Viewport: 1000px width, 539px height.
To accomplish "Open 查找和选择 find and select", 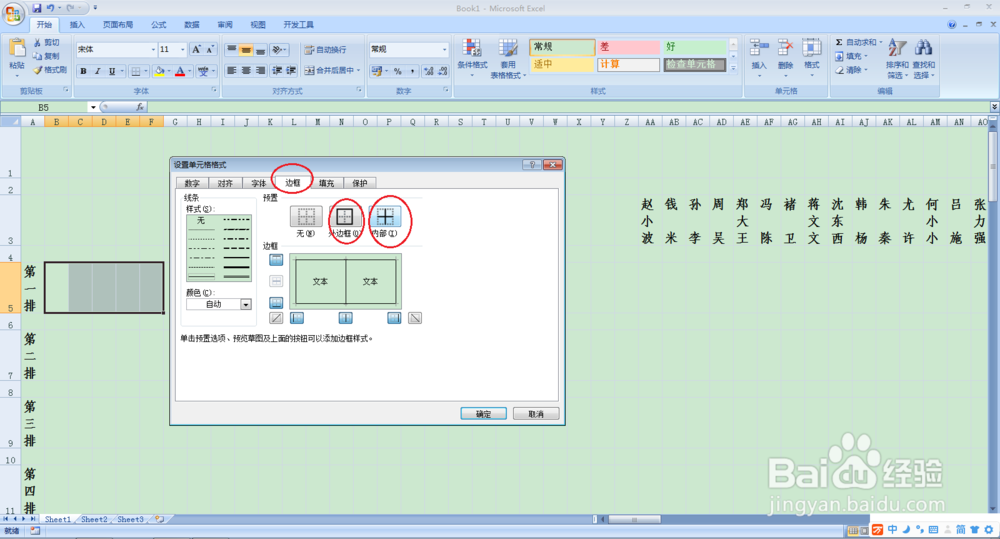I will tap(923, 58).
